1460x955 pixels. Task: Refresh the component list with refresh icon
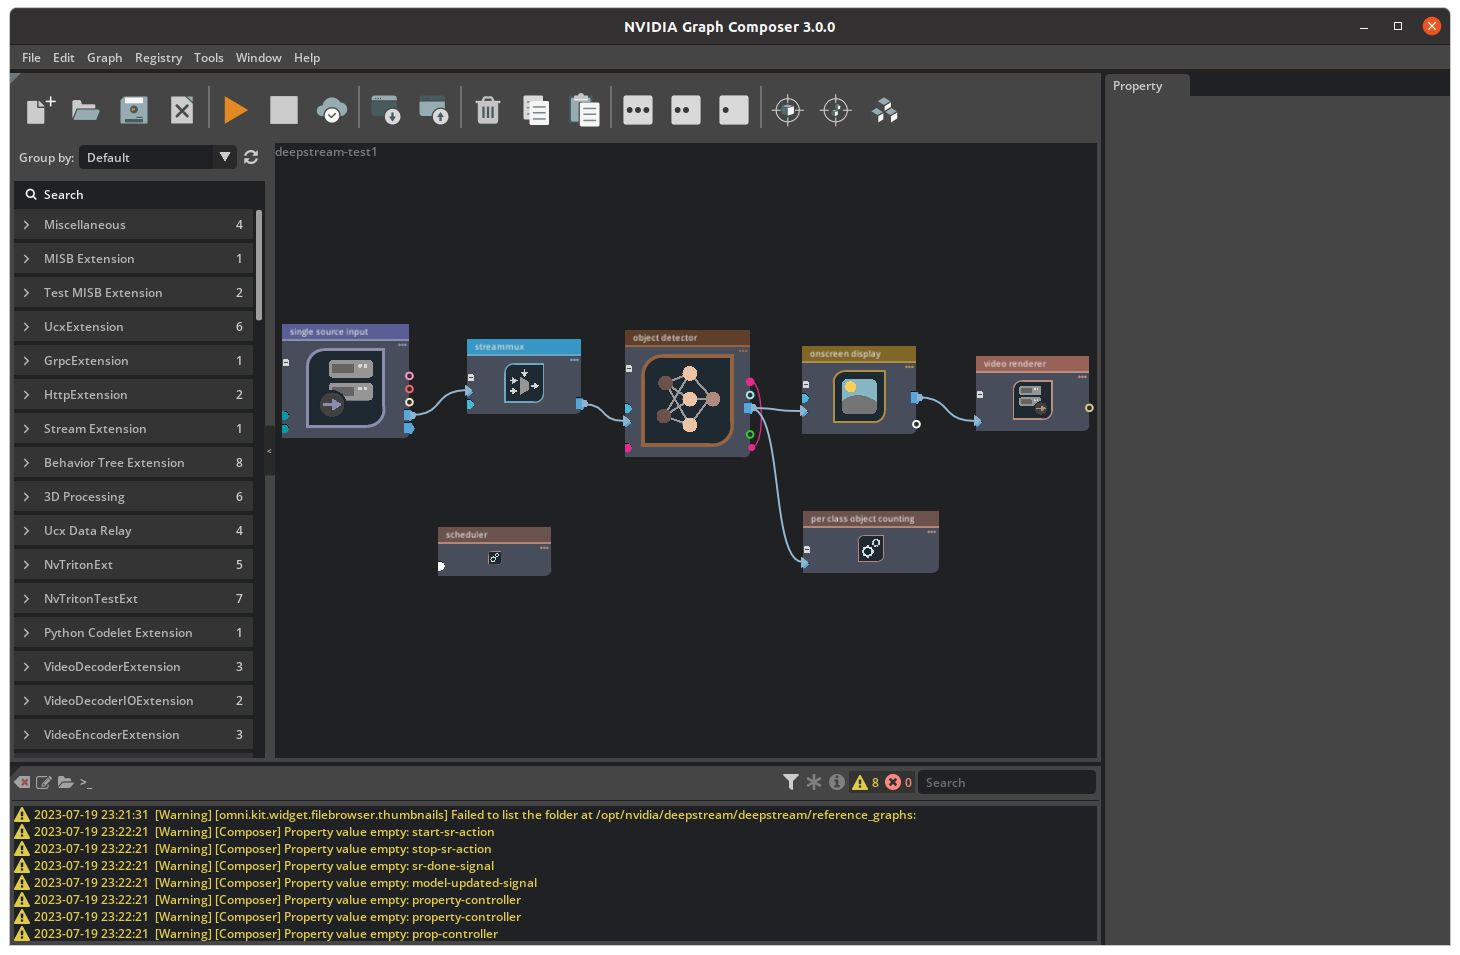(251, 157)
